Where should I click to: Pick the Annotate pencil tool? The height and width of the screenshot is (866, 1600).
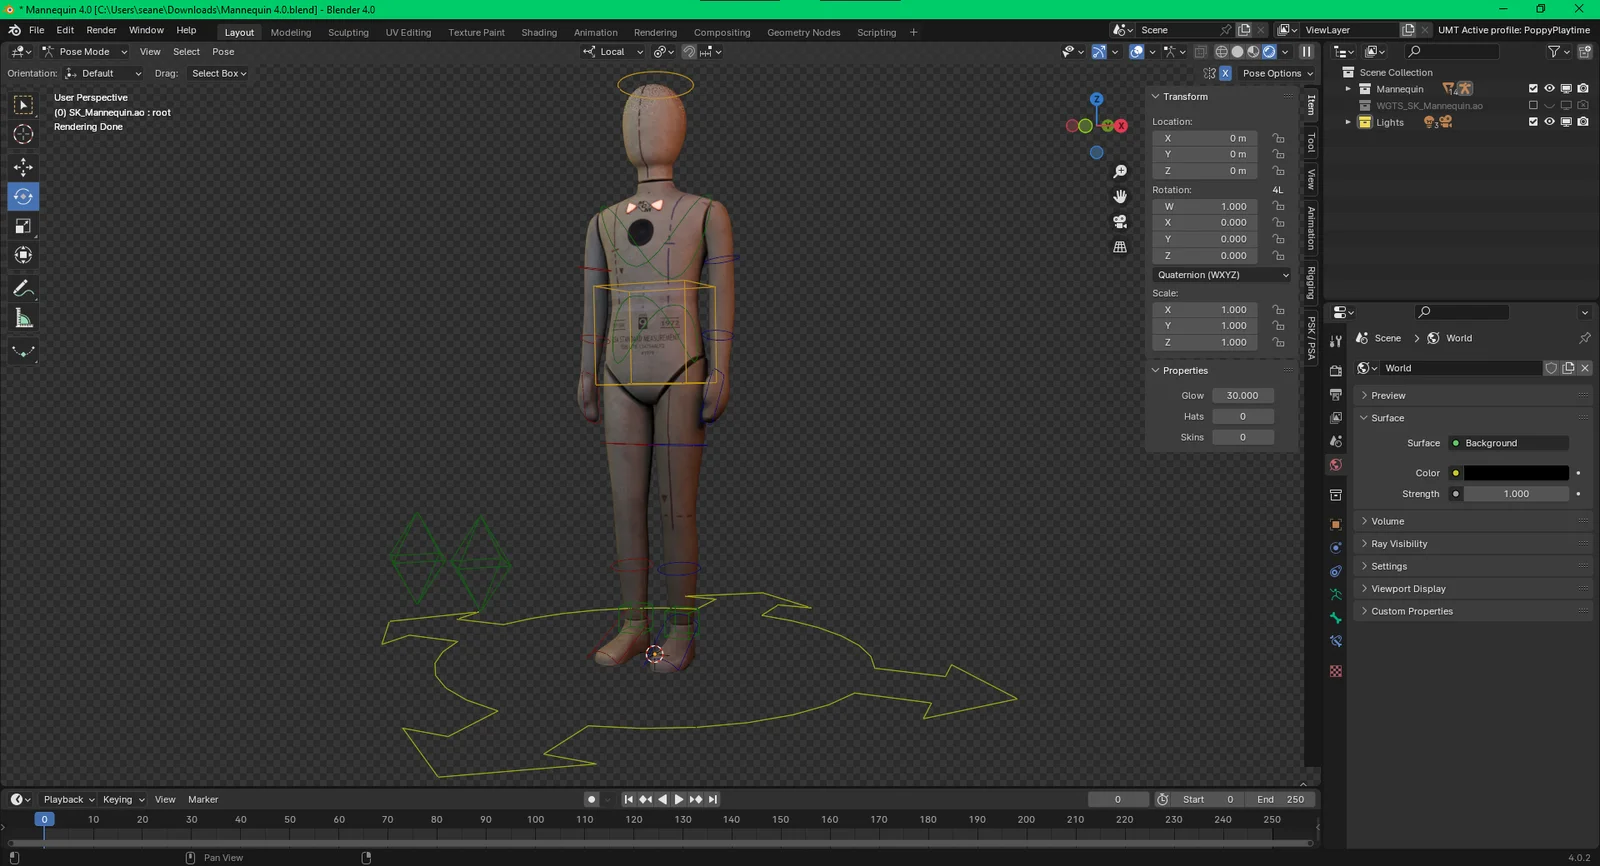point(23,289)
